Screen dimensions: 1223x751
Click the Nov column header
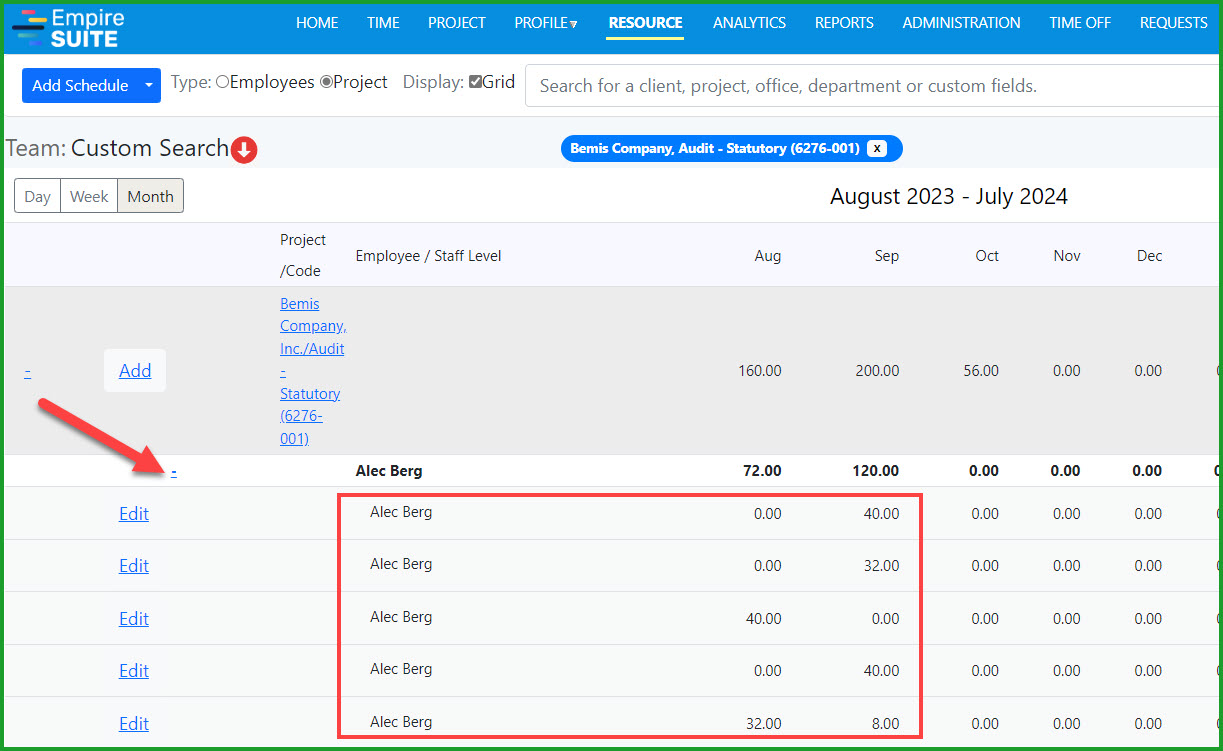point(1067,256)
